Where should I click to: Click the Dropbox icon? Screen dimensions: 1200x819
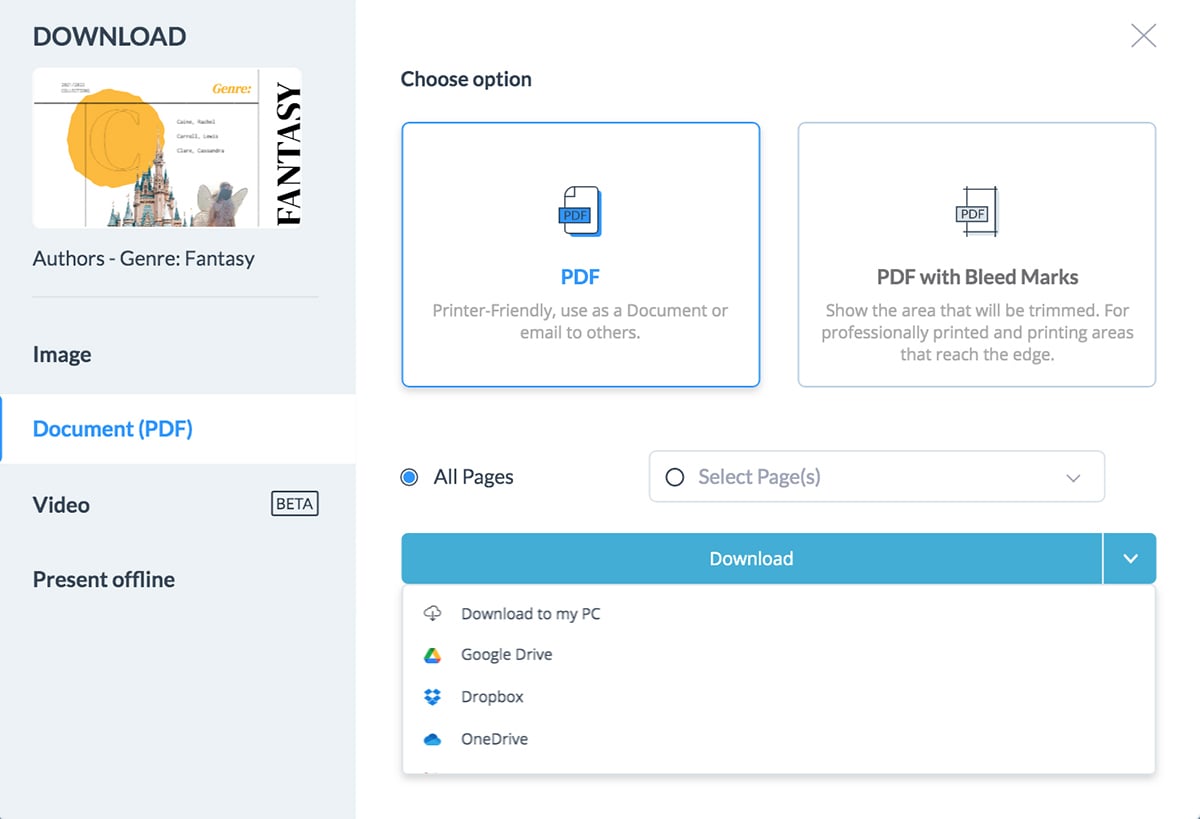432,697
